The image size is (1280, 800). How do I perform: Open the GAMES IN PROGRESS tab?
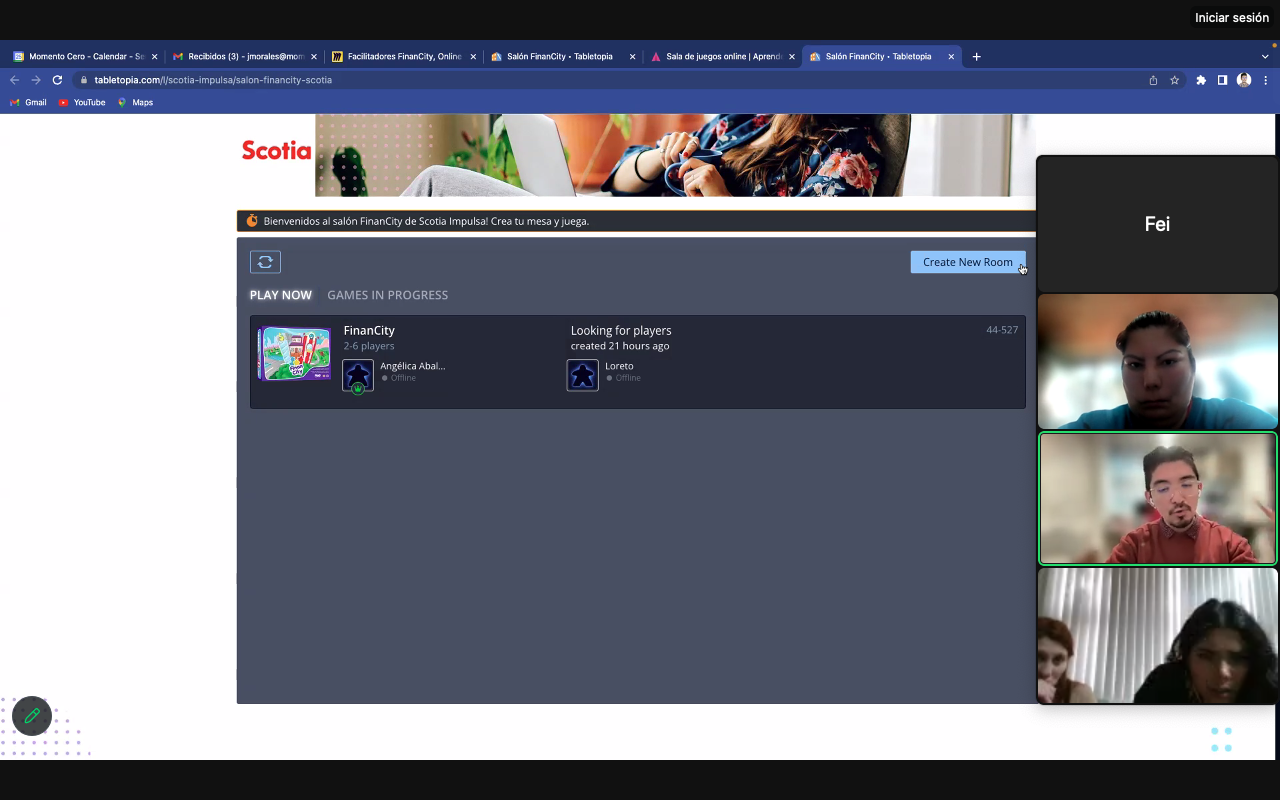pos(387,295)
